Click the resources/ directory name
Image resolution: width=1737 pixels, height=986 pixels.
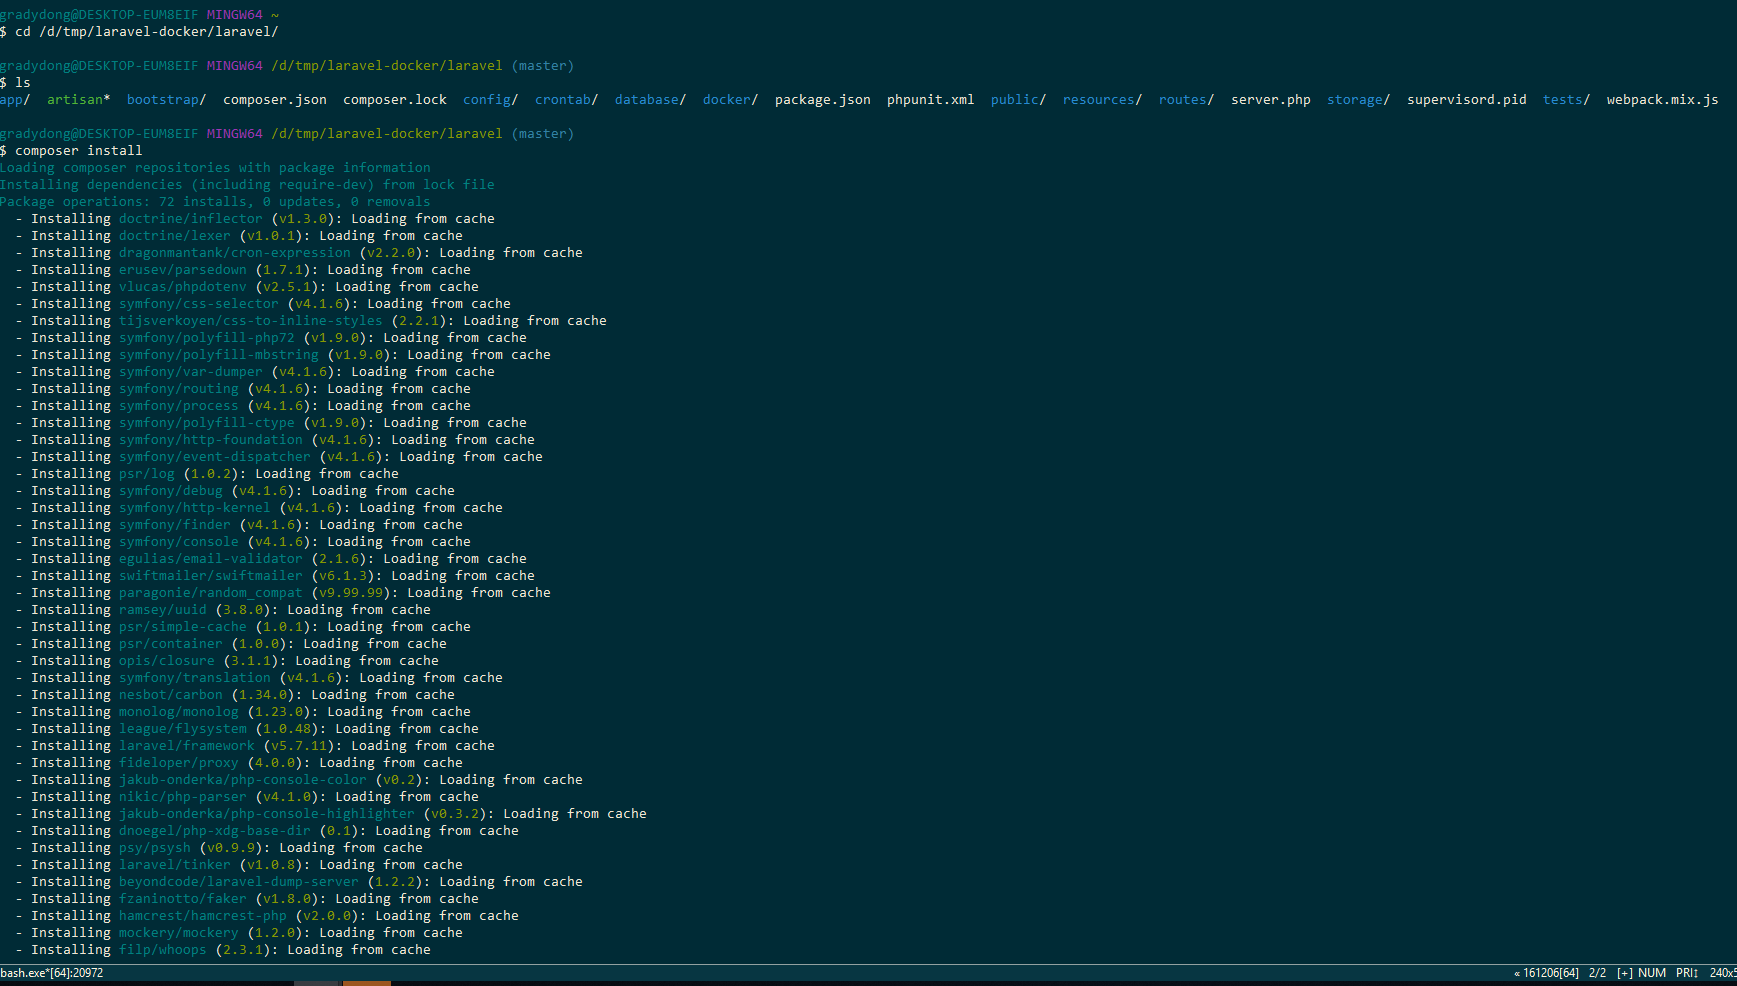coord(1103,100)
